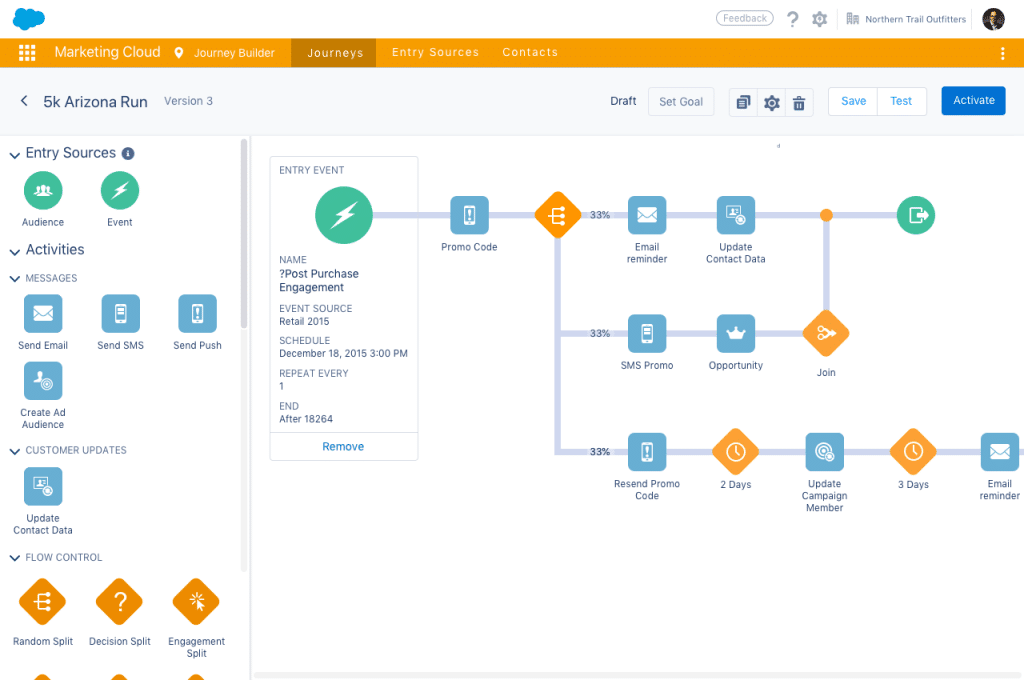Activate the journey
The width and height of the screenshot is (1024, 680).
[973, 101]
